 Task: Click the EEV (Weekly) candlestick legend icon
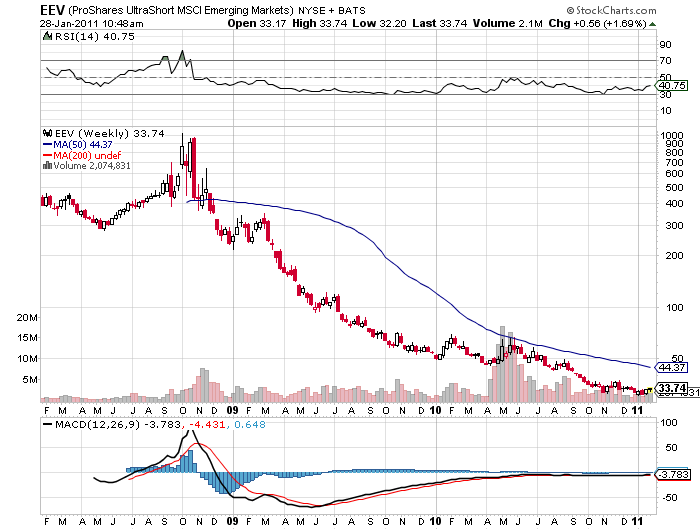pos(47,133)
